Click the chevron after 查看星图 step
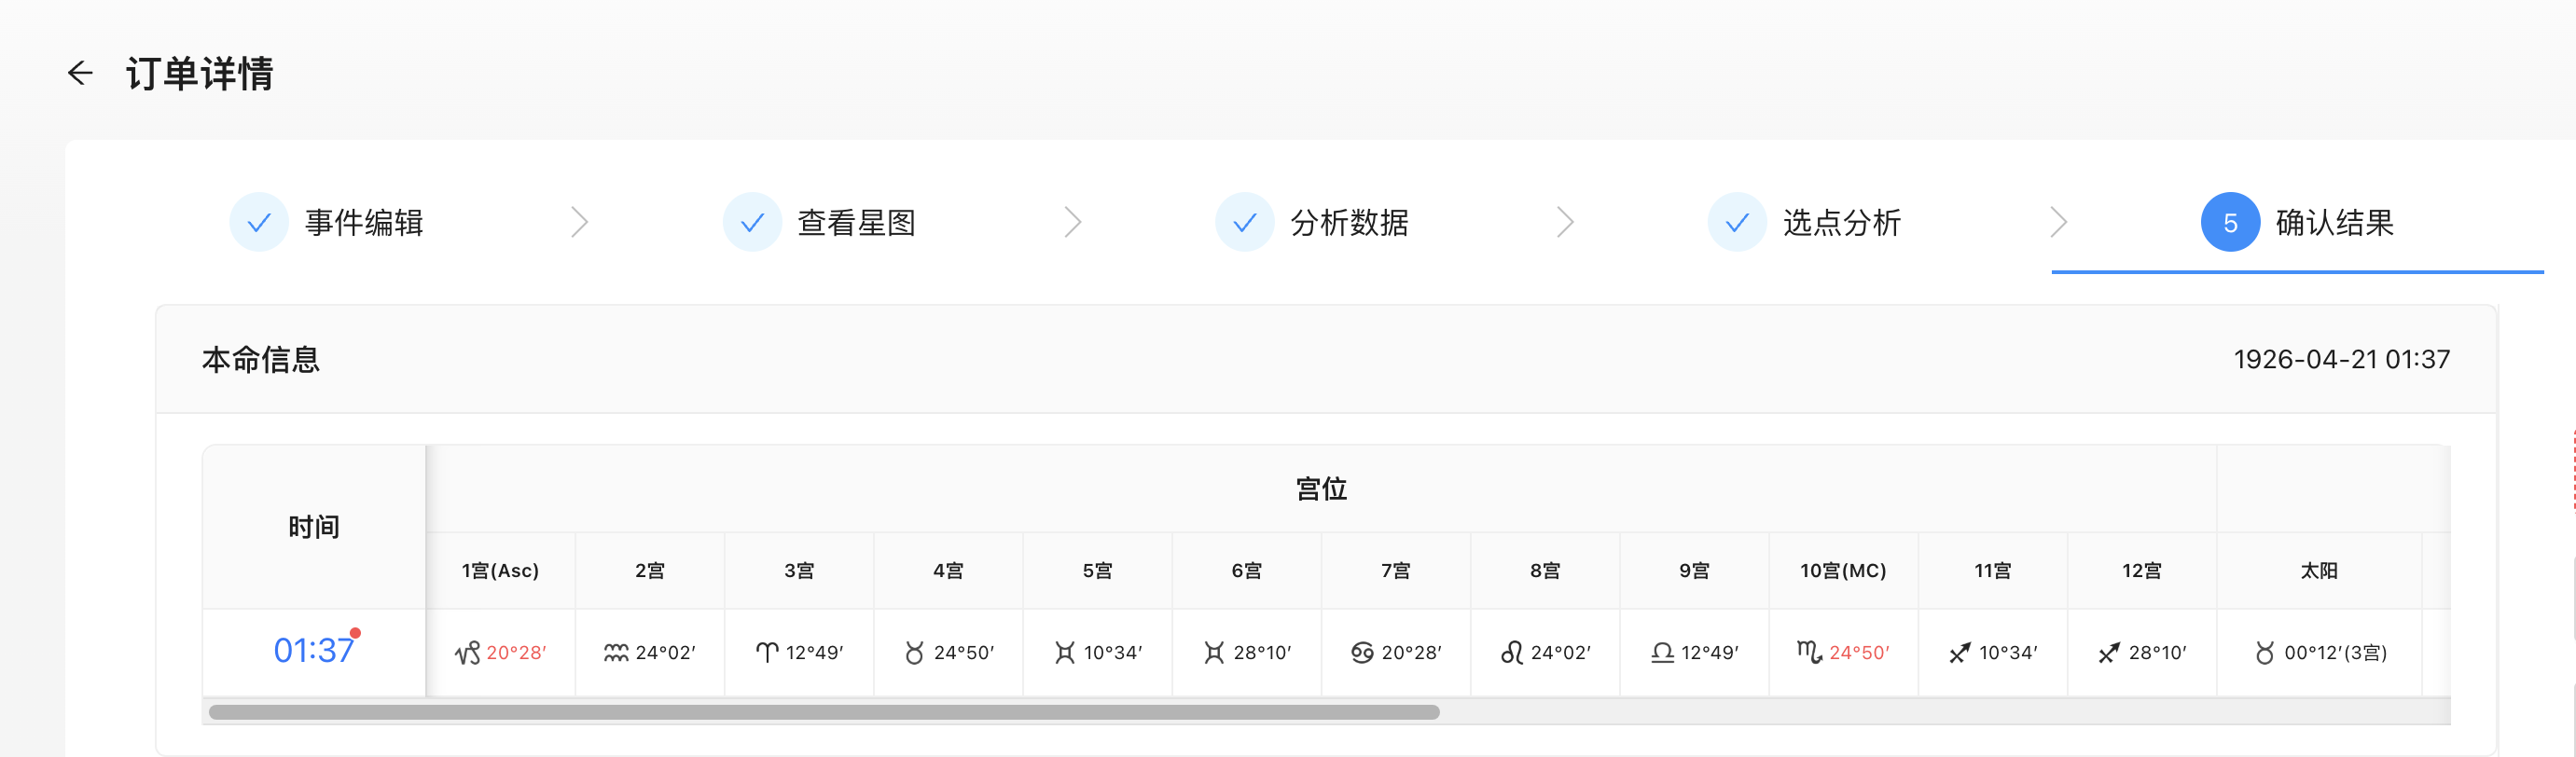Viewport: 2576px width, 757px height. [x=1072, y=222]
